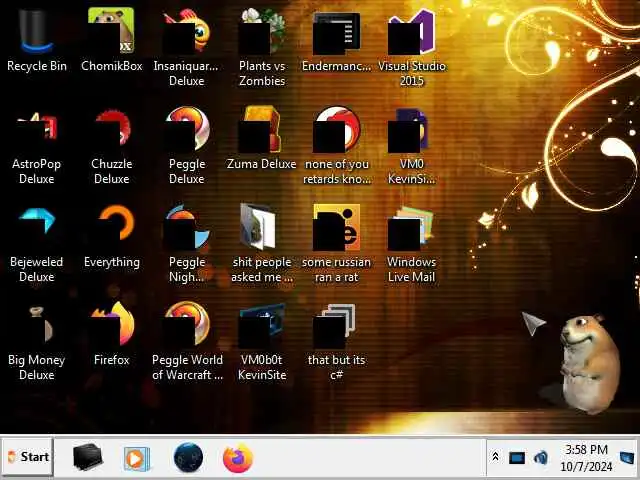Expand the hidden tray icons chevron
The height and width of the screenshot is (480, 640).
(x=495, y=457)
